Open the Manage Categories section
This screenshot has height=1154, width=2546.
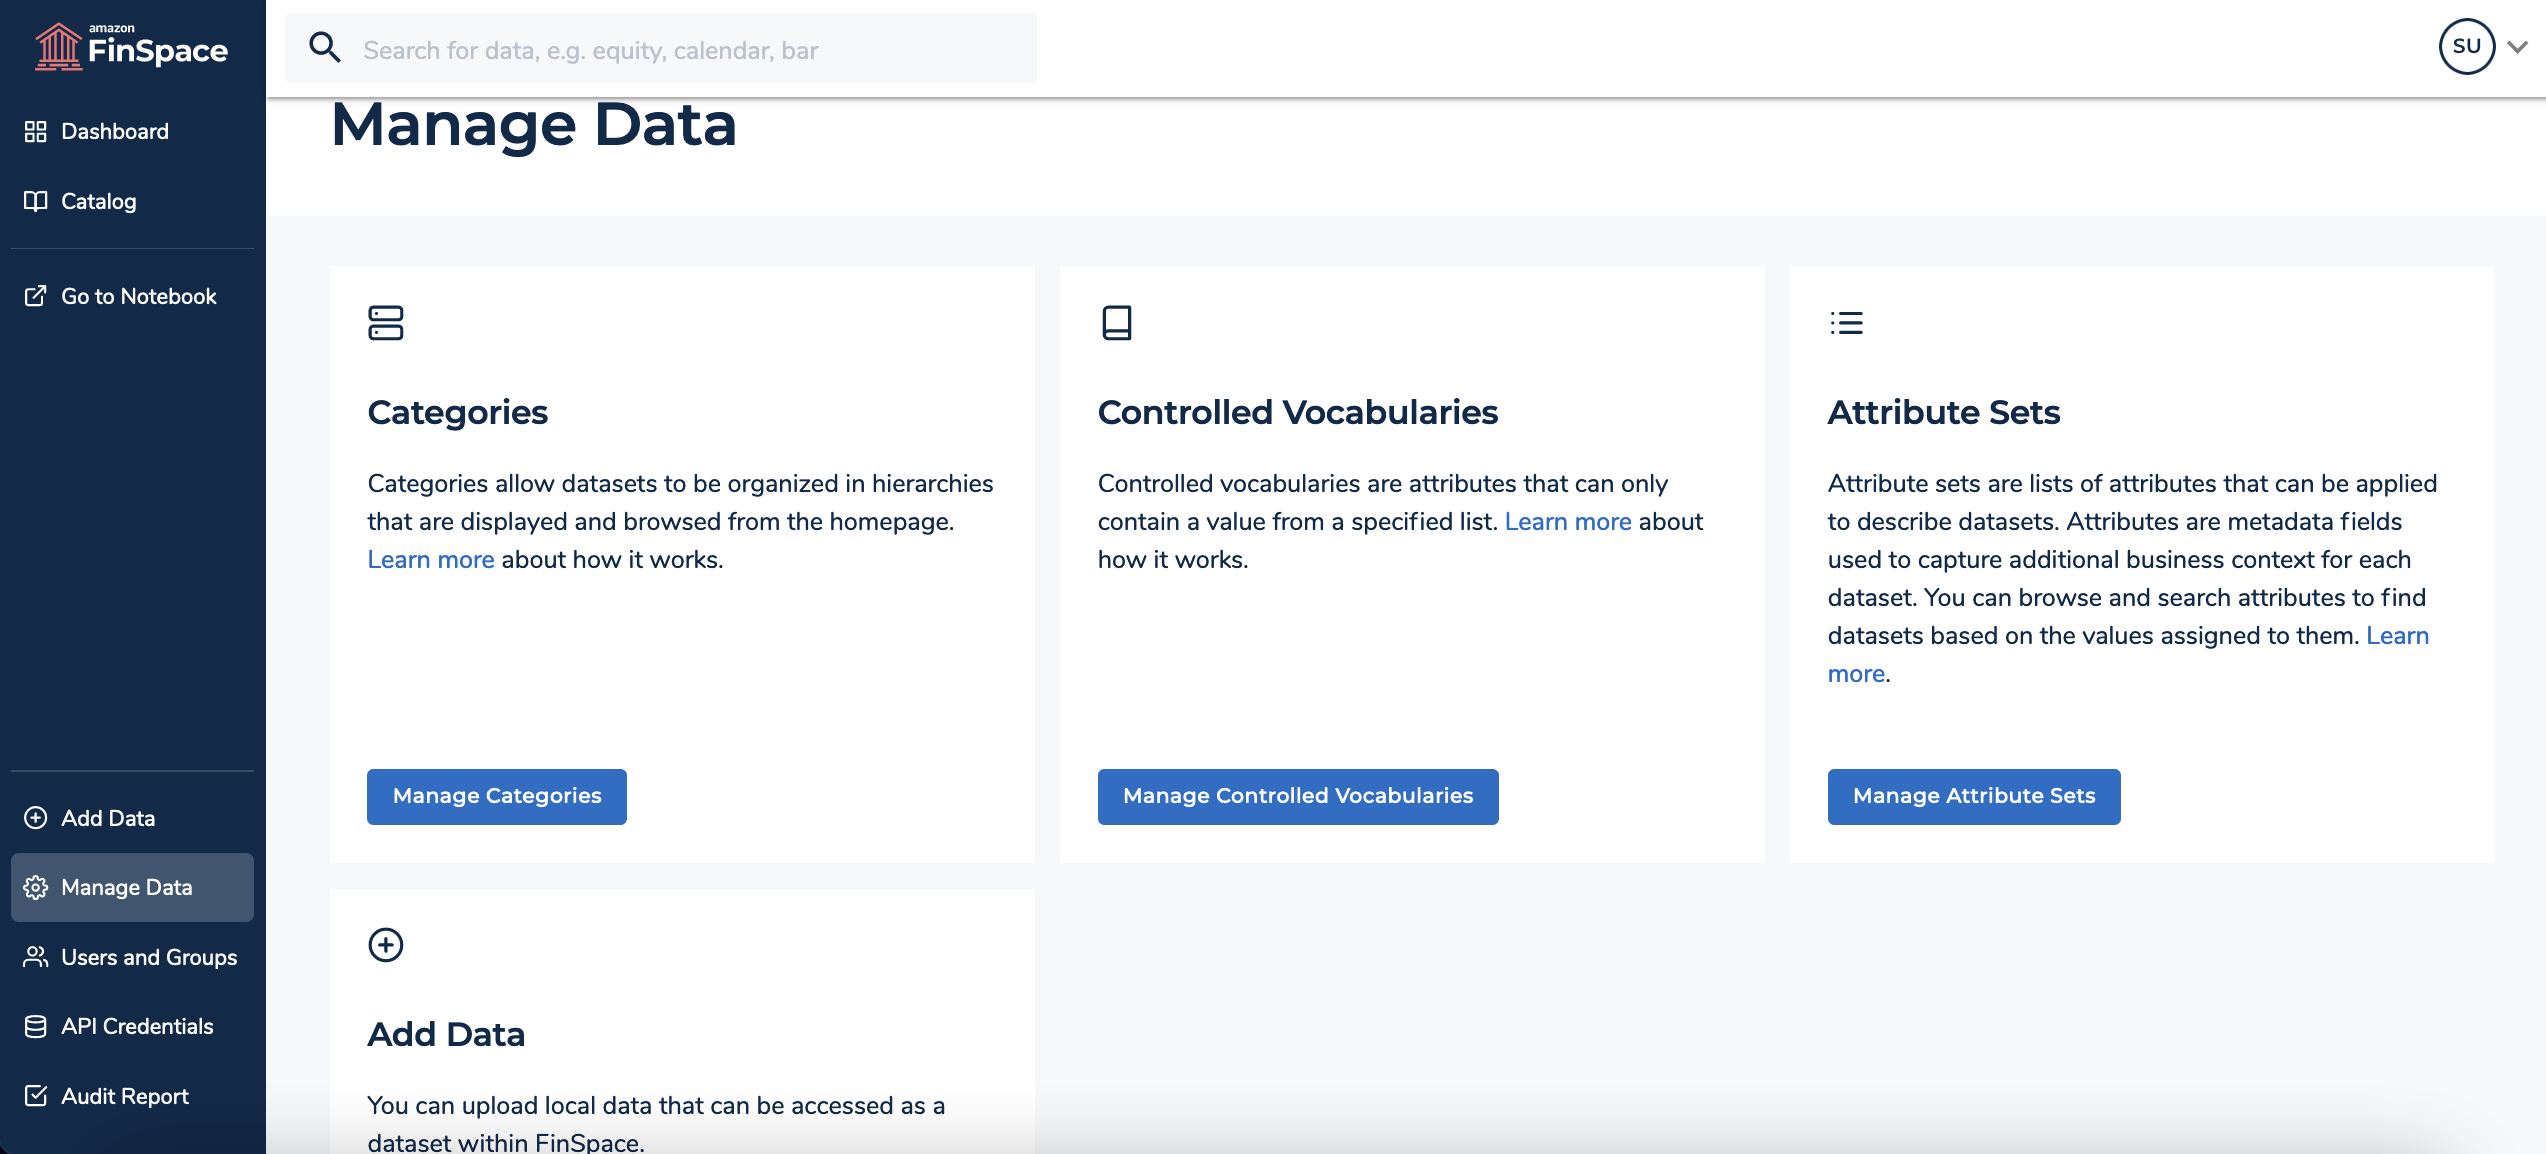(497, 795)
